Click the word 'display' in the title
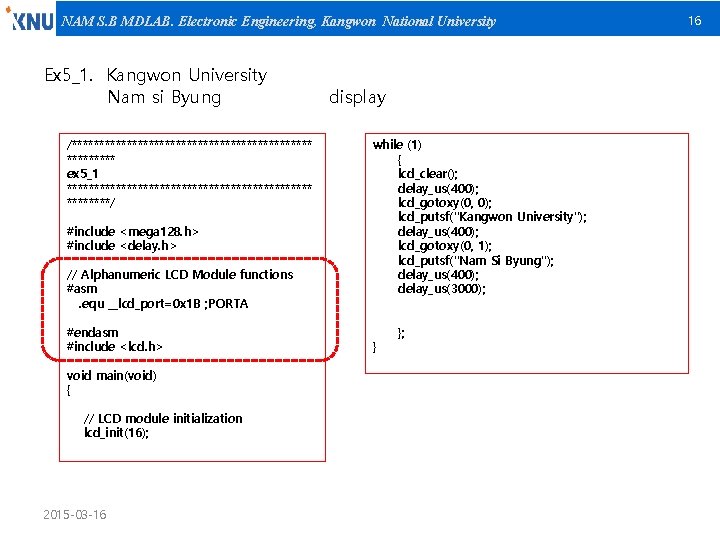 pyautogui.click(x=357, y=97)
